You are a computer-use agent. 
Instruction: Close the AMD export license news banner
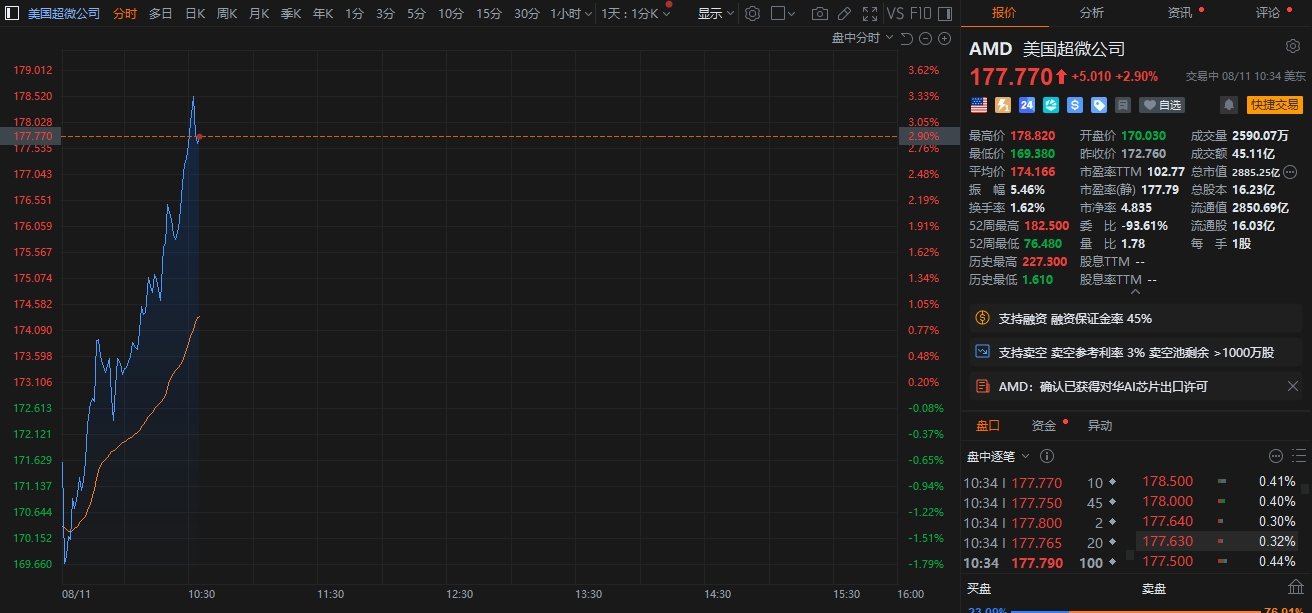[1293, 386]
